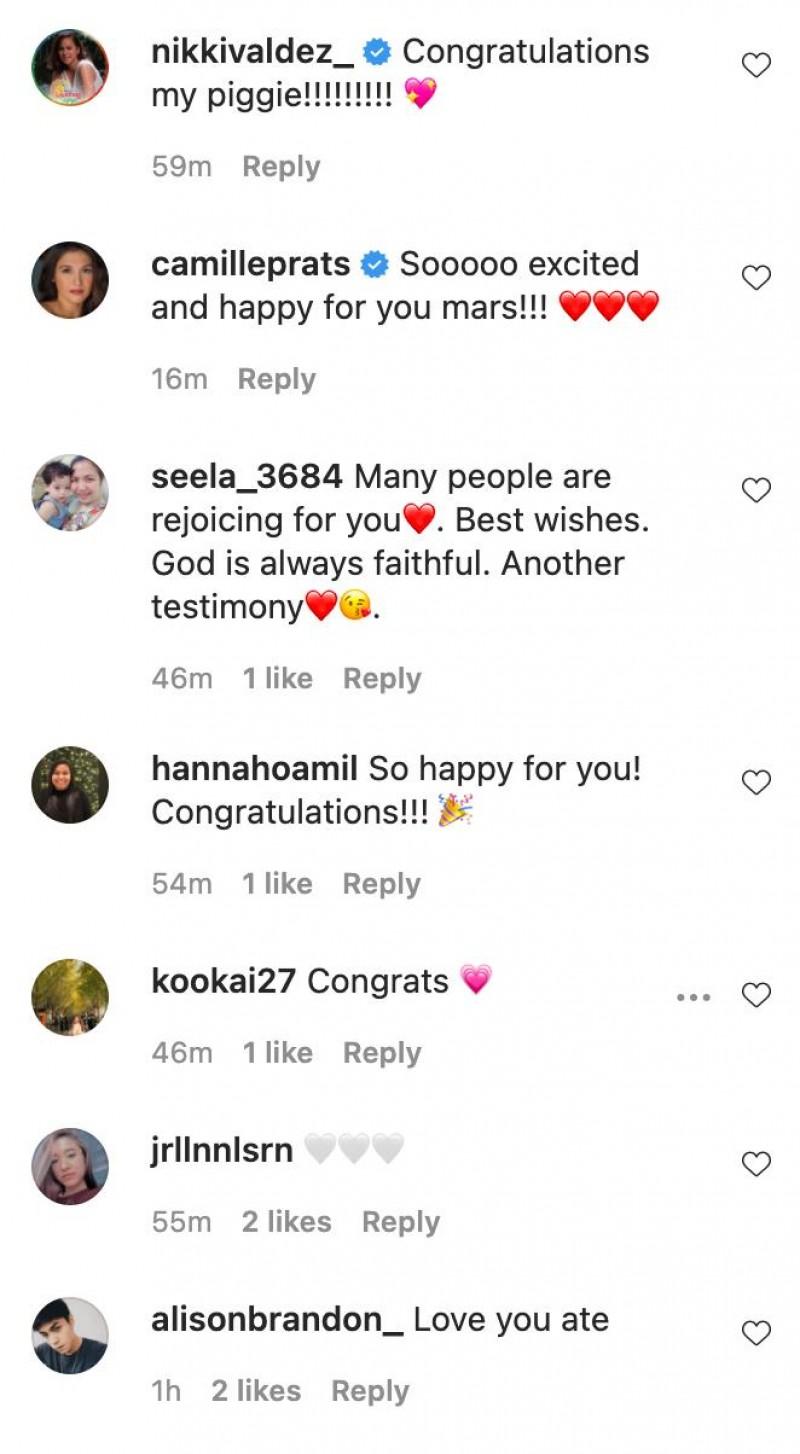Screen dimensions: 800x1454
Task: Like nikkivaldez_'s congratulations comment
Action: pos(756,66)
